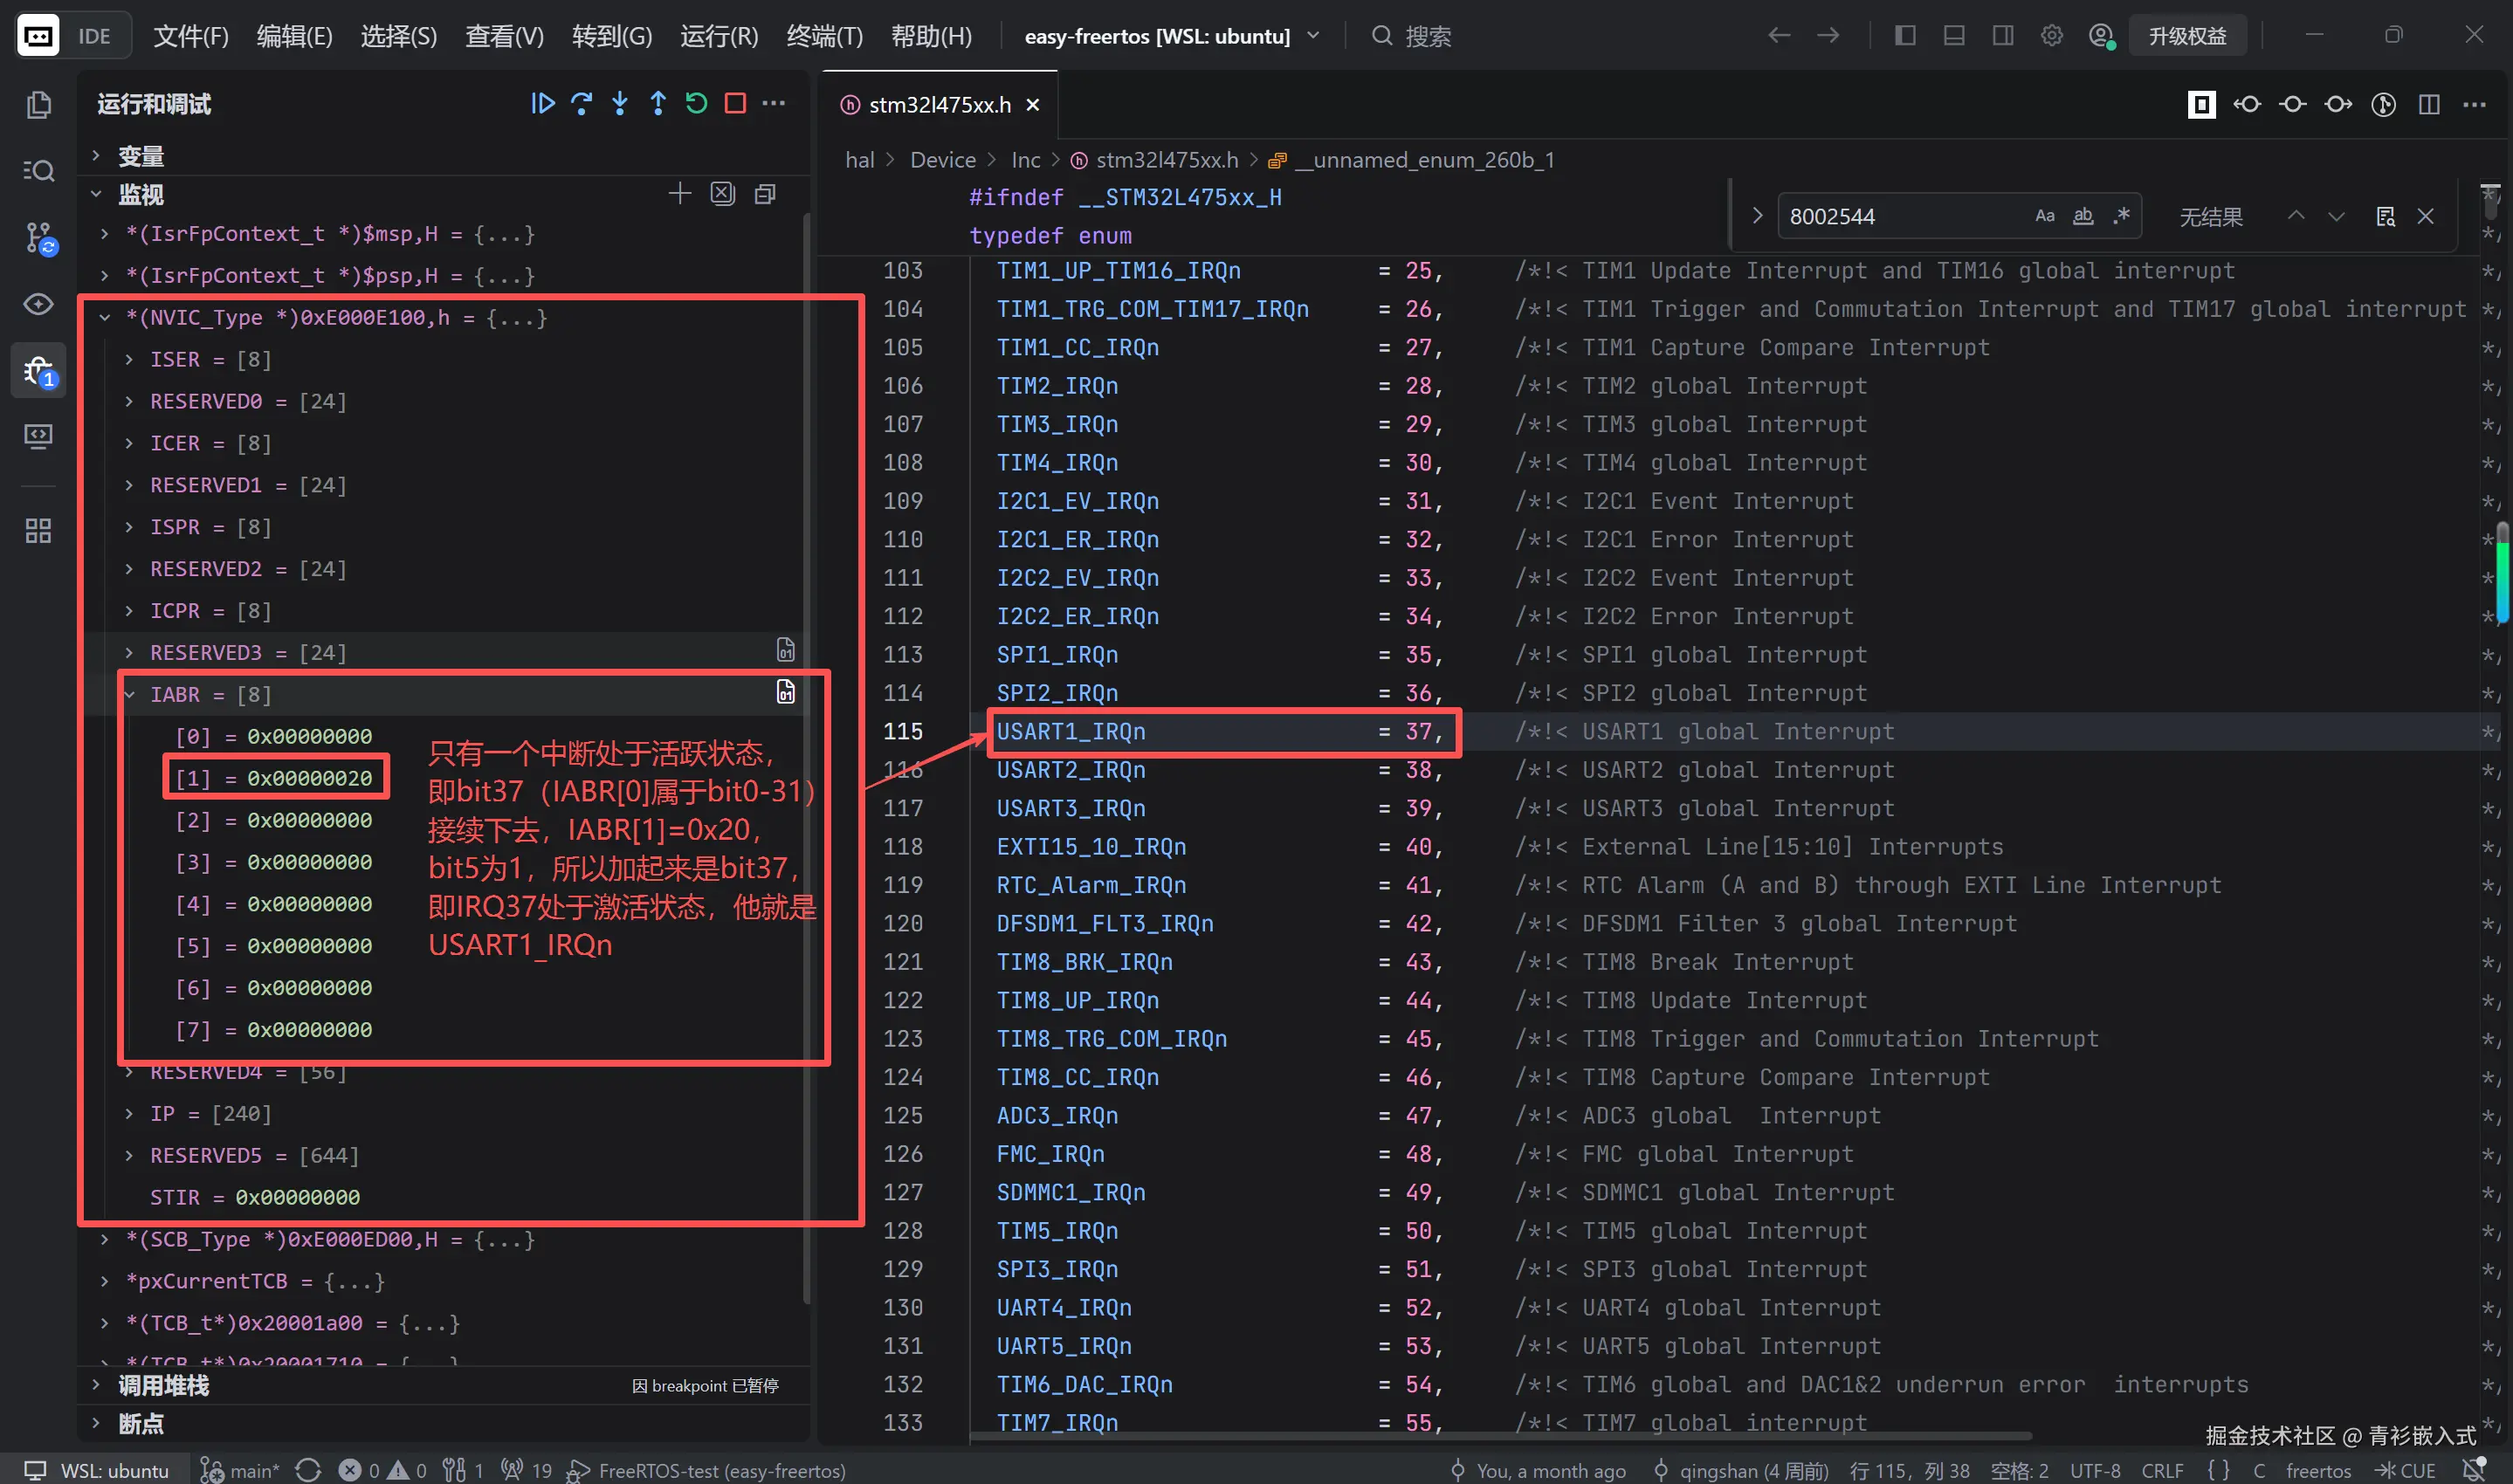Image resolution: width=2513 pixels, height=1484 pixels.
Task: Click the debug Continue icon
Action: click(x=542, y=104)
